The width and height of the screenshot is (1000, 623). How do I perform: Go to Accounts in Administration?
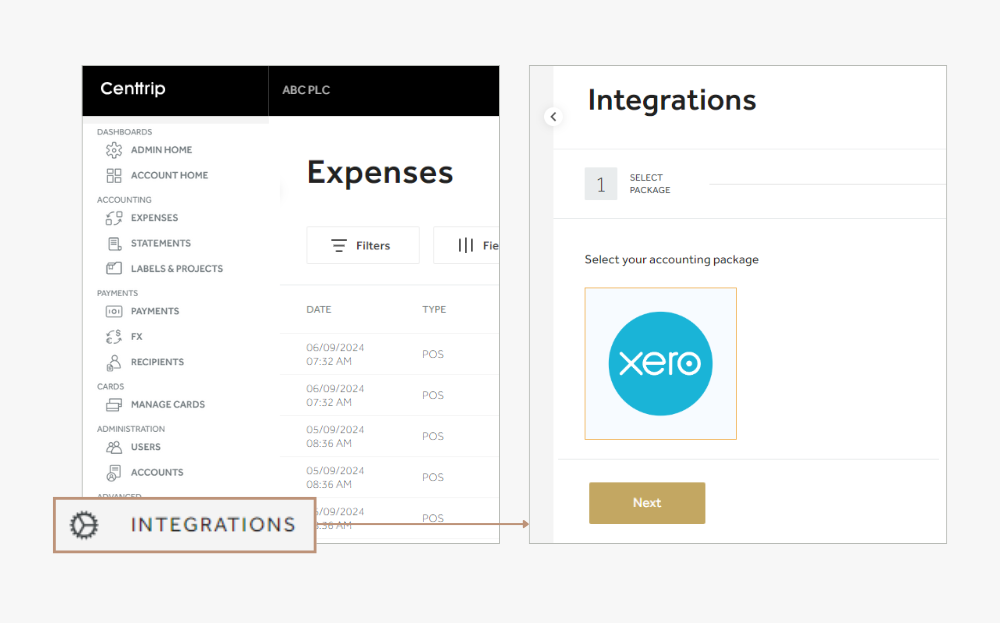[156, 472]
